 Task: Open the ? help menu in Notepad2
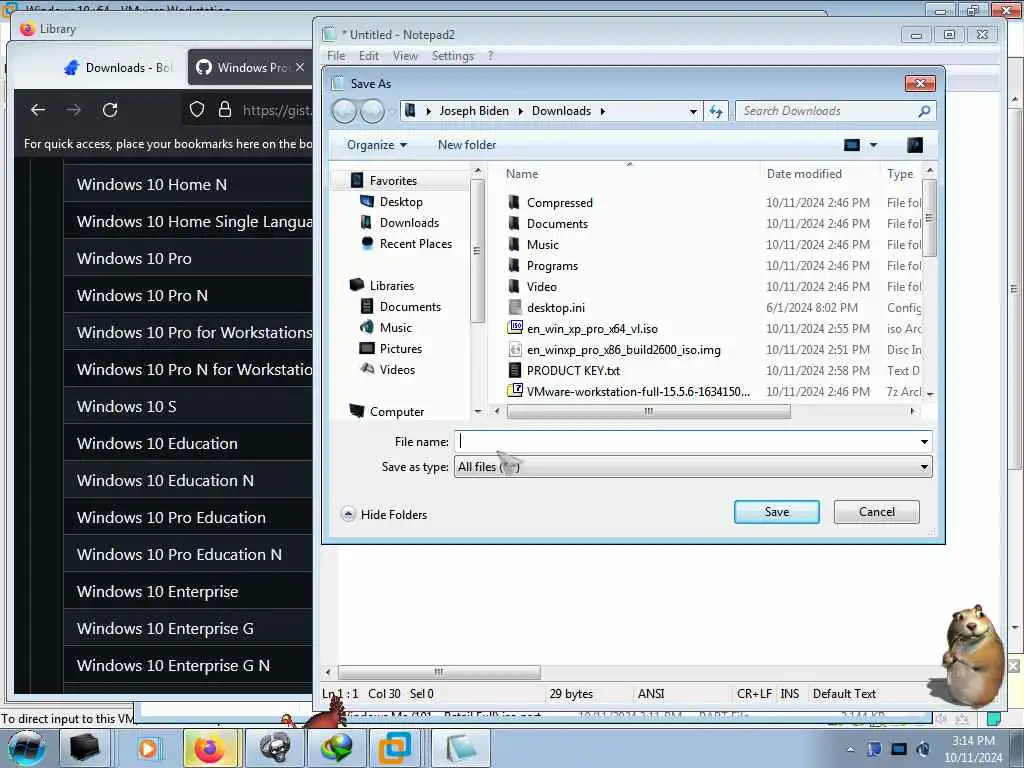click(x=490, y=56)
